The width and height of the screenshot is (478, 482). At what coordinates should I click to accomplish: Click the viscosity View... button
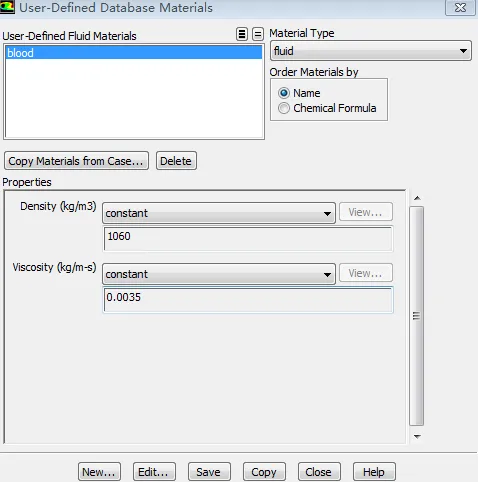pos(366,273)
